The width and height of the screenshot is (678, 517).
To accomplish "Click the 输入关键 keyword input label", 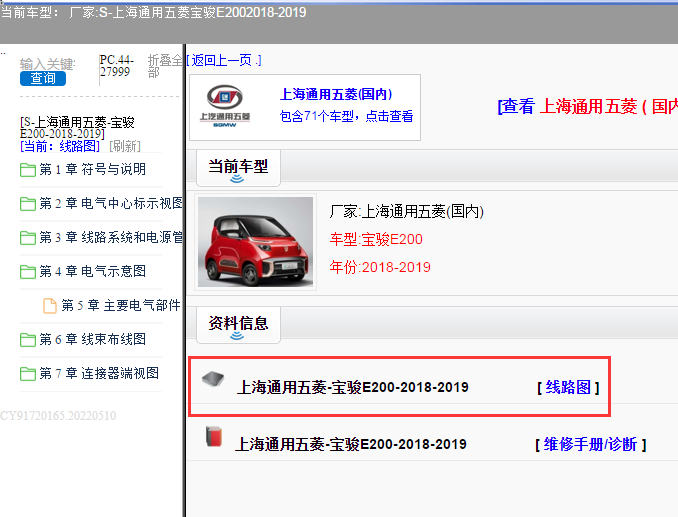I will (48, 64).
